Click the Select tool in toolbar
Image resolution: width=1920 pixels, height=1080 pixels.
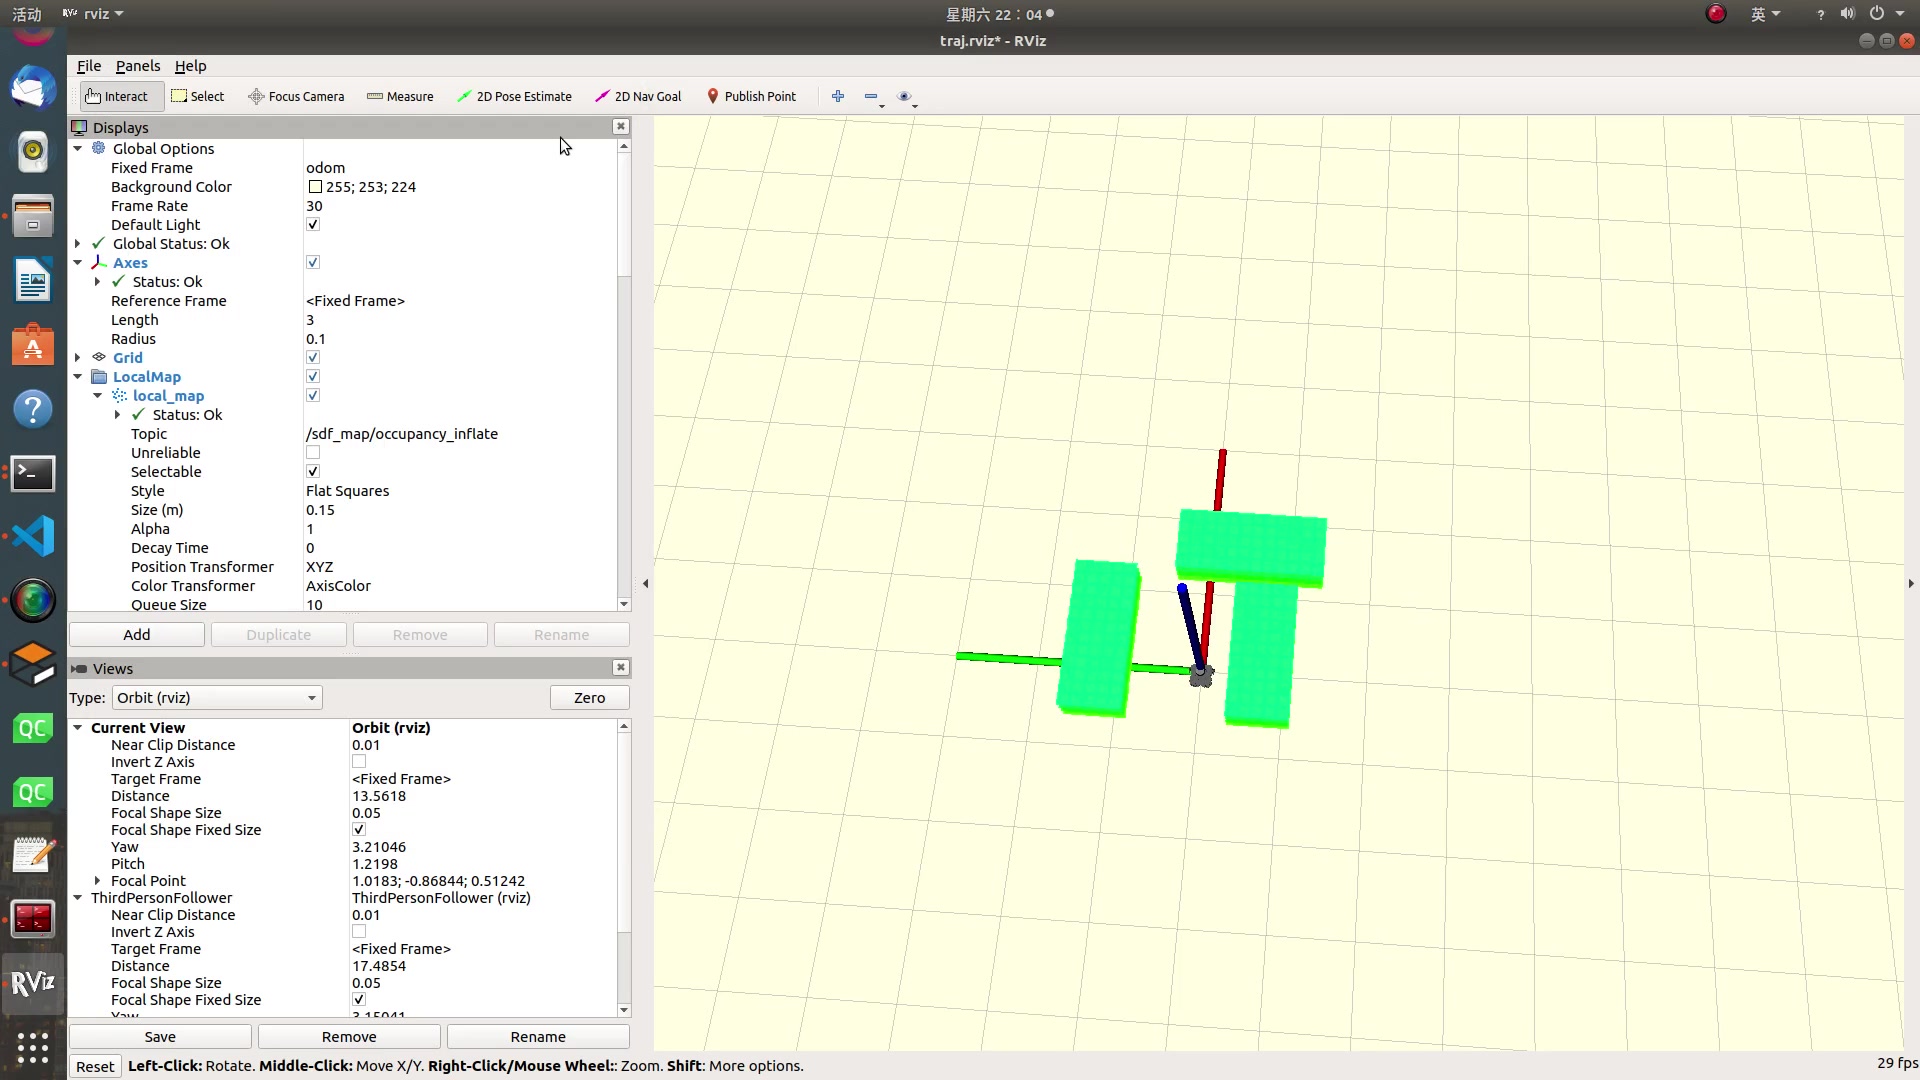[197, 97]
